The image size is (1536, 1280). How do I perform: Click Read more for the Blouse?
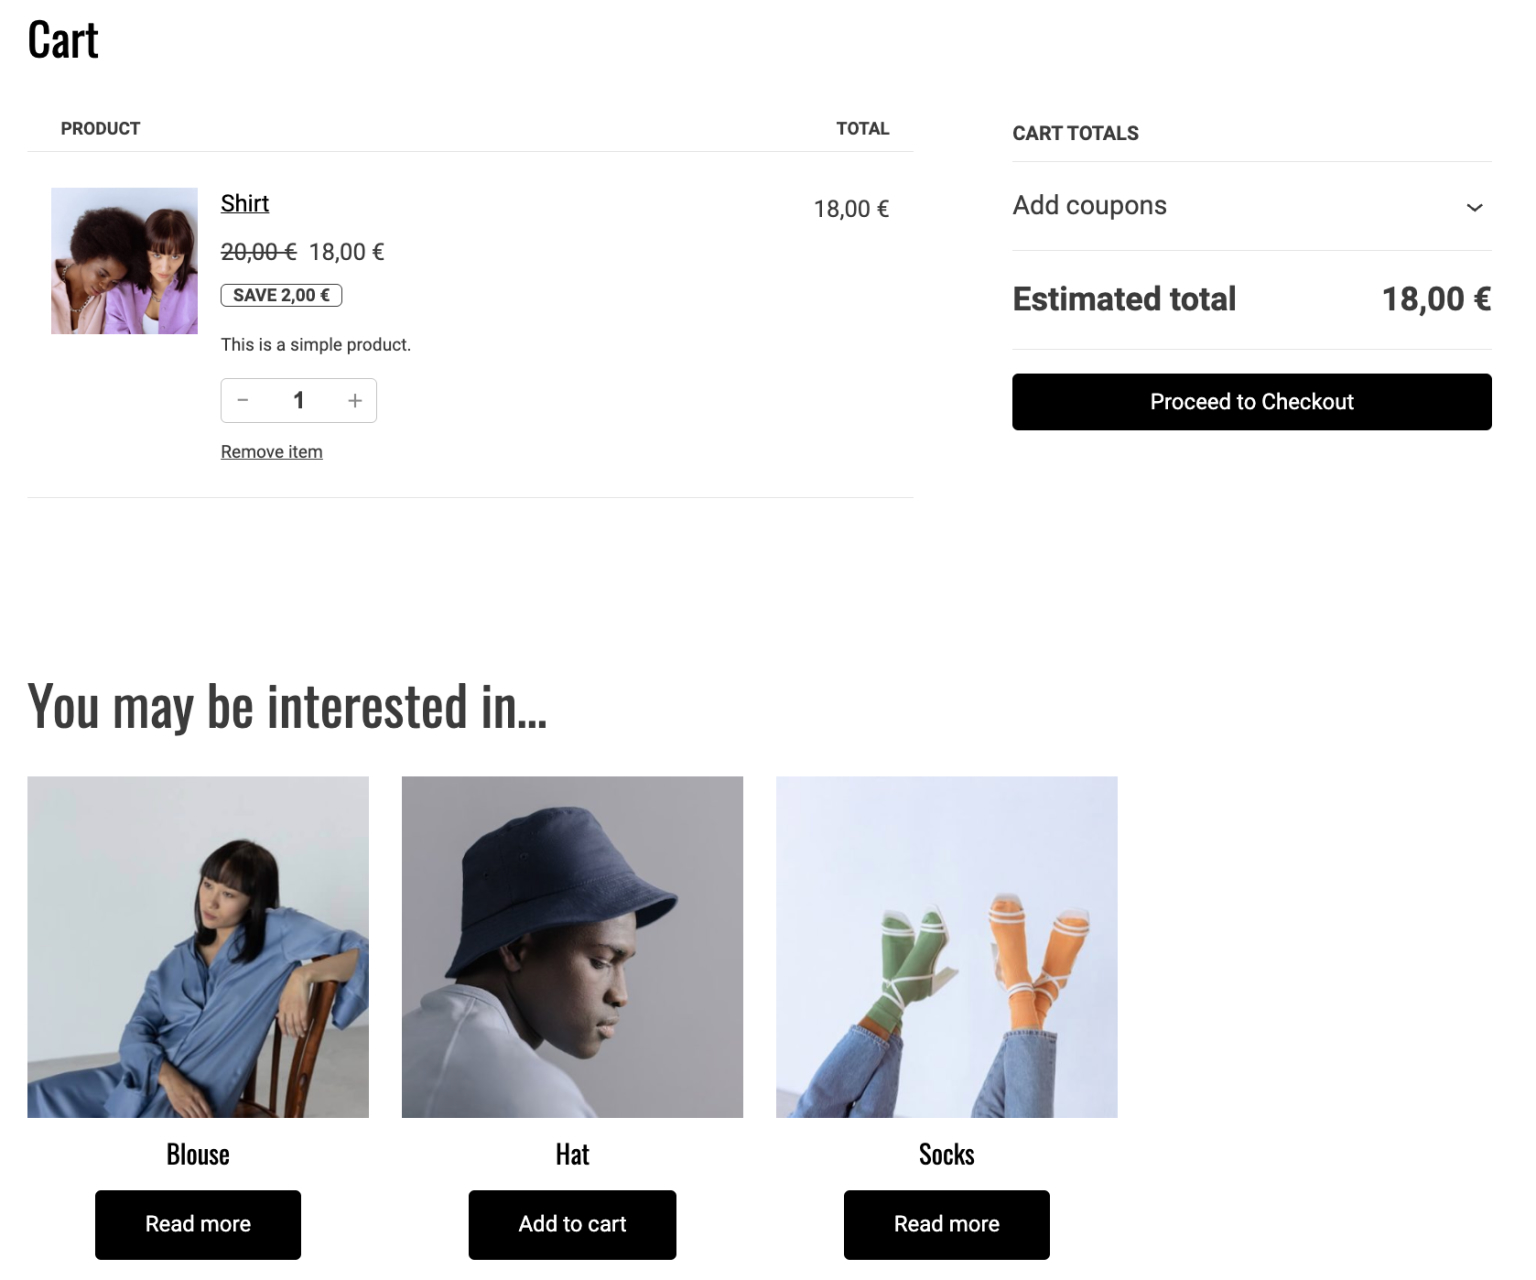coord(197,1224)
